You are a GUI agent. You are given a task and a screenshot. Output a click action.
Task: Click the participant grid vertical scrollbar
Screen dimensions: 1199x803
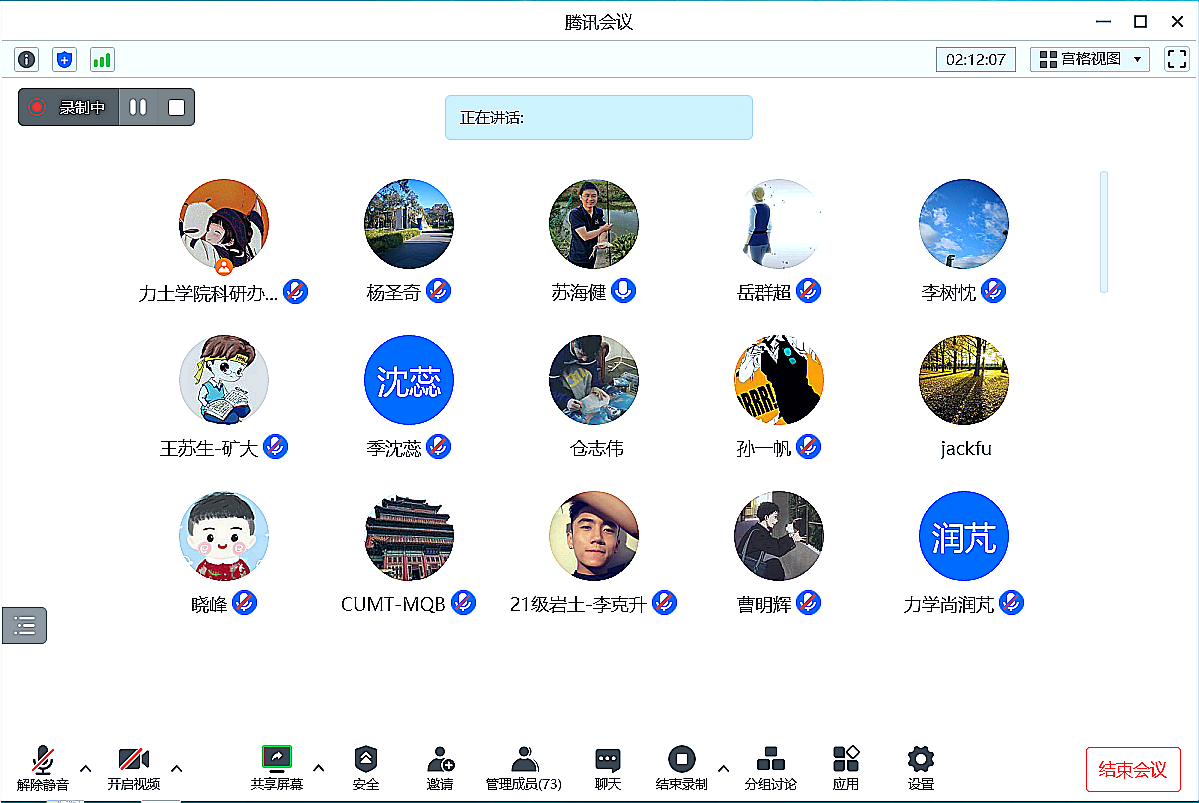[x=1104, y=232]
